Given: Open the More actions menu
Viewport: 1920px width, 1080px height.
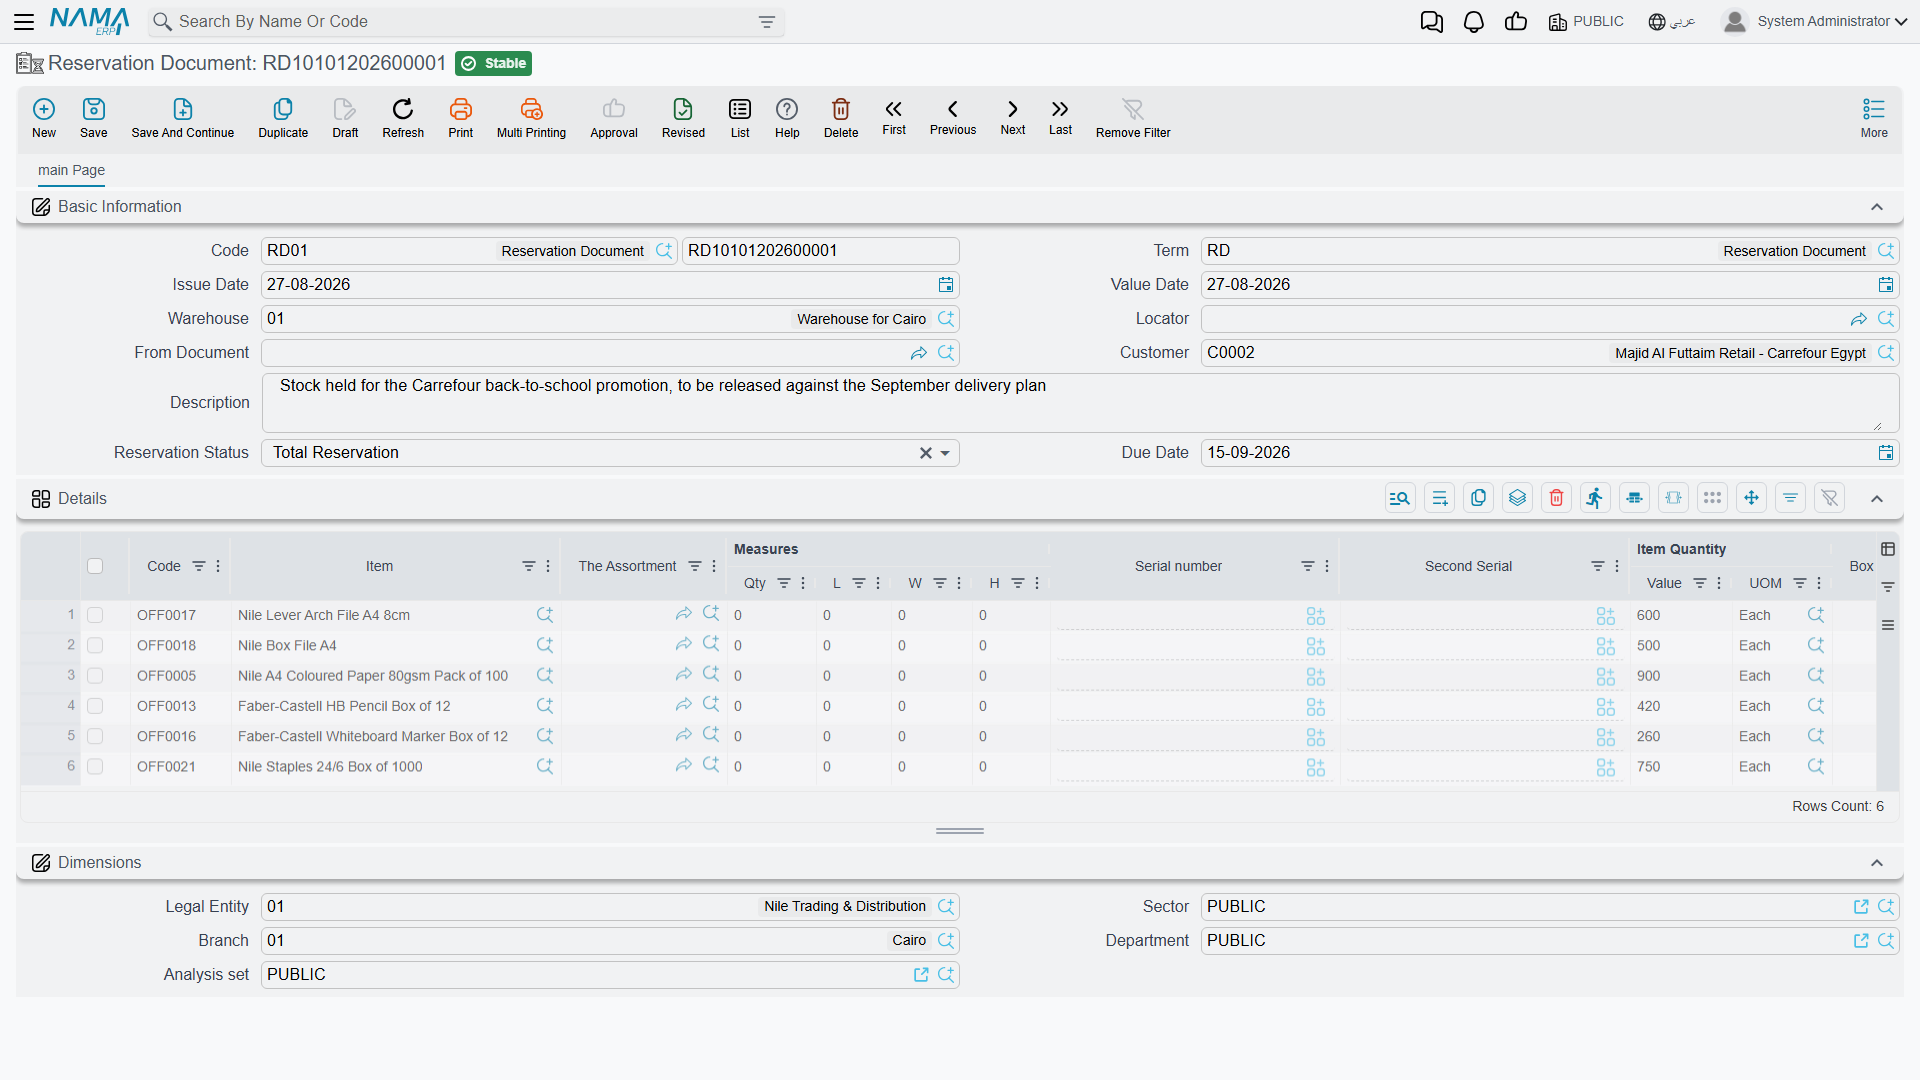Looking at the screenshot, I should [x=1874, y=117].
